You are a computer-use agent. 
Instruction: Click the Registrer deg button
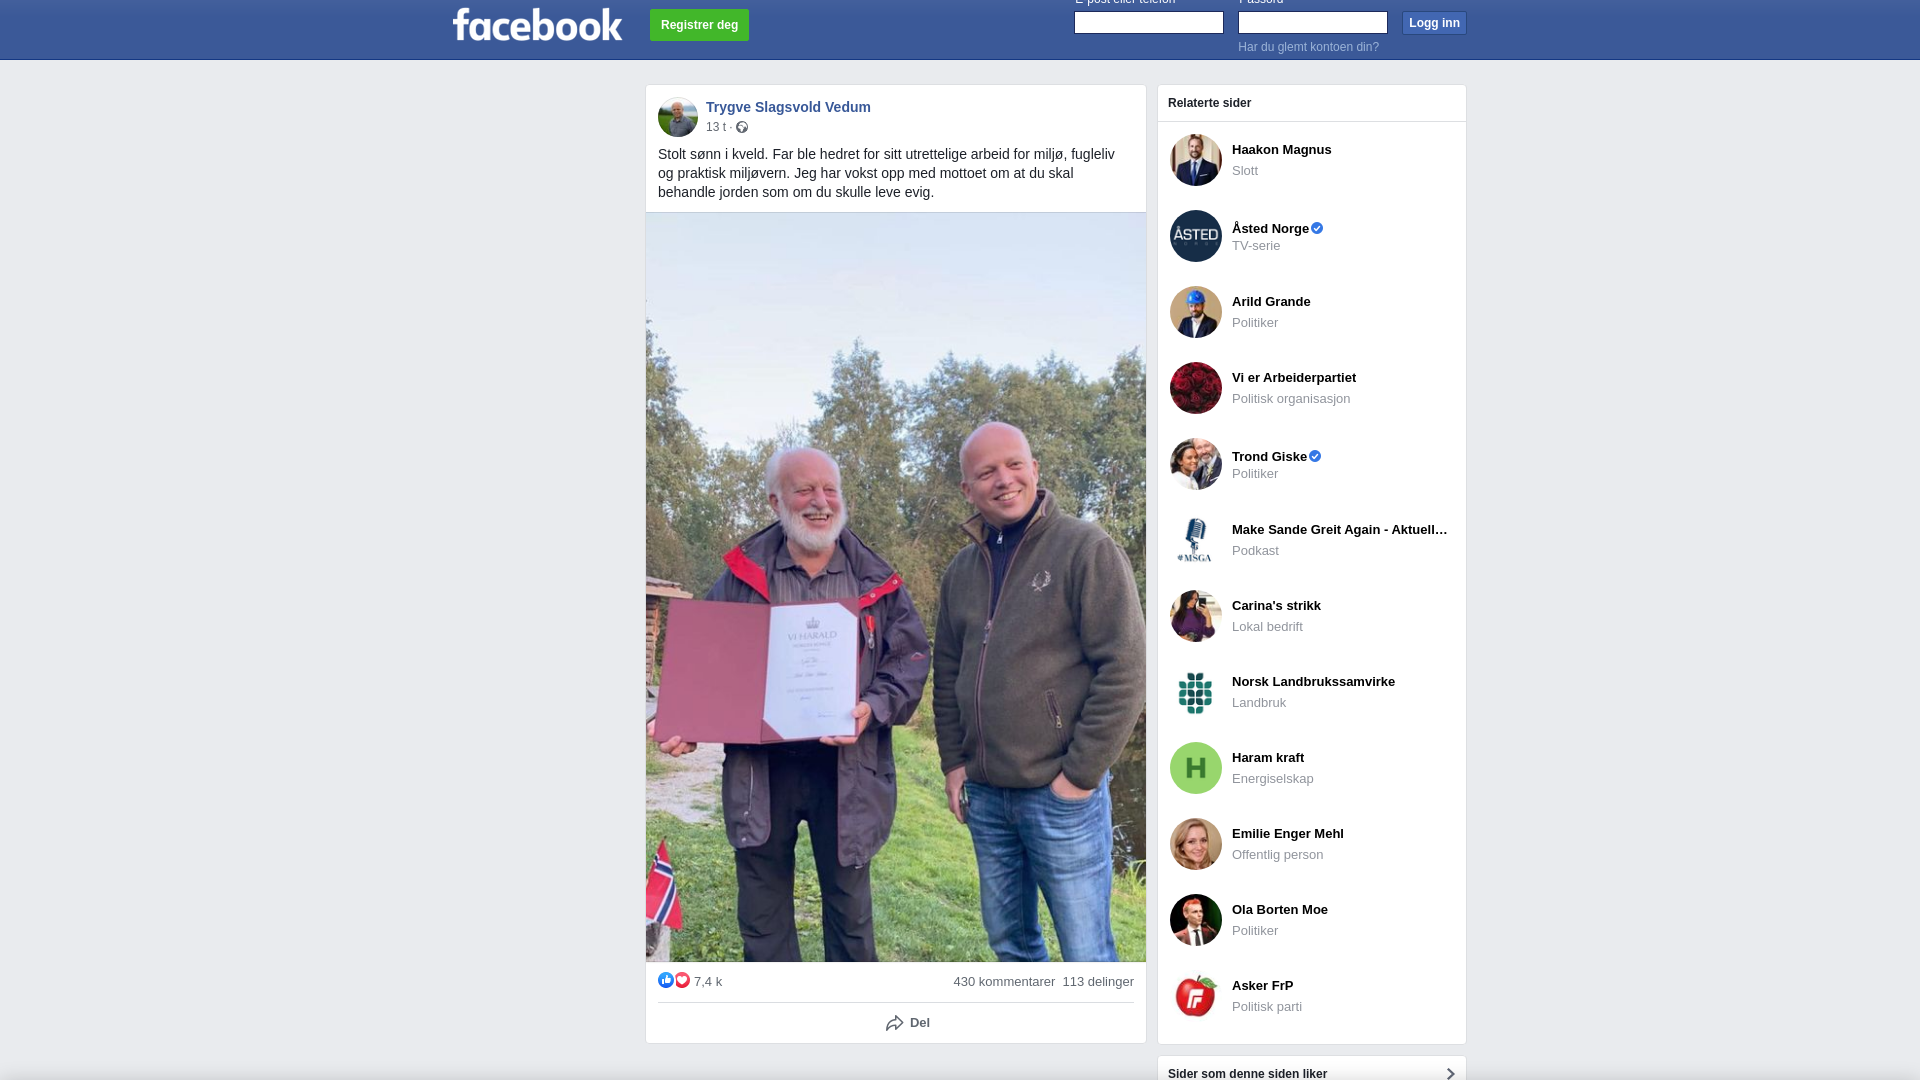(x=699, y=25)
